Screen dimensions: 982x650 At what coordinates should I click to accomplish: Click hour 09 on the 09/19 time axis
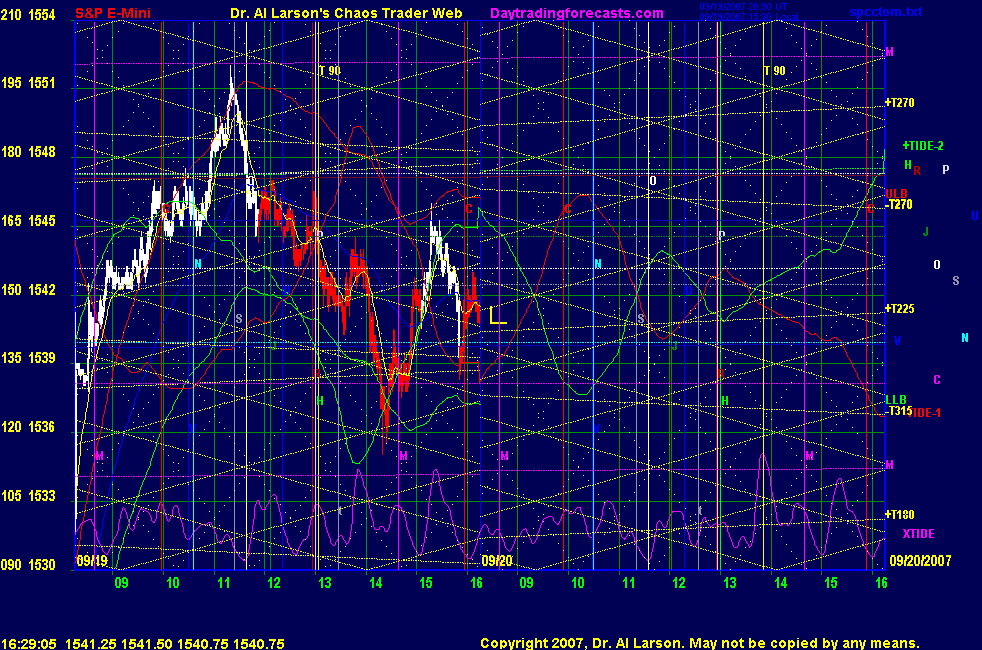pos(121,583)
